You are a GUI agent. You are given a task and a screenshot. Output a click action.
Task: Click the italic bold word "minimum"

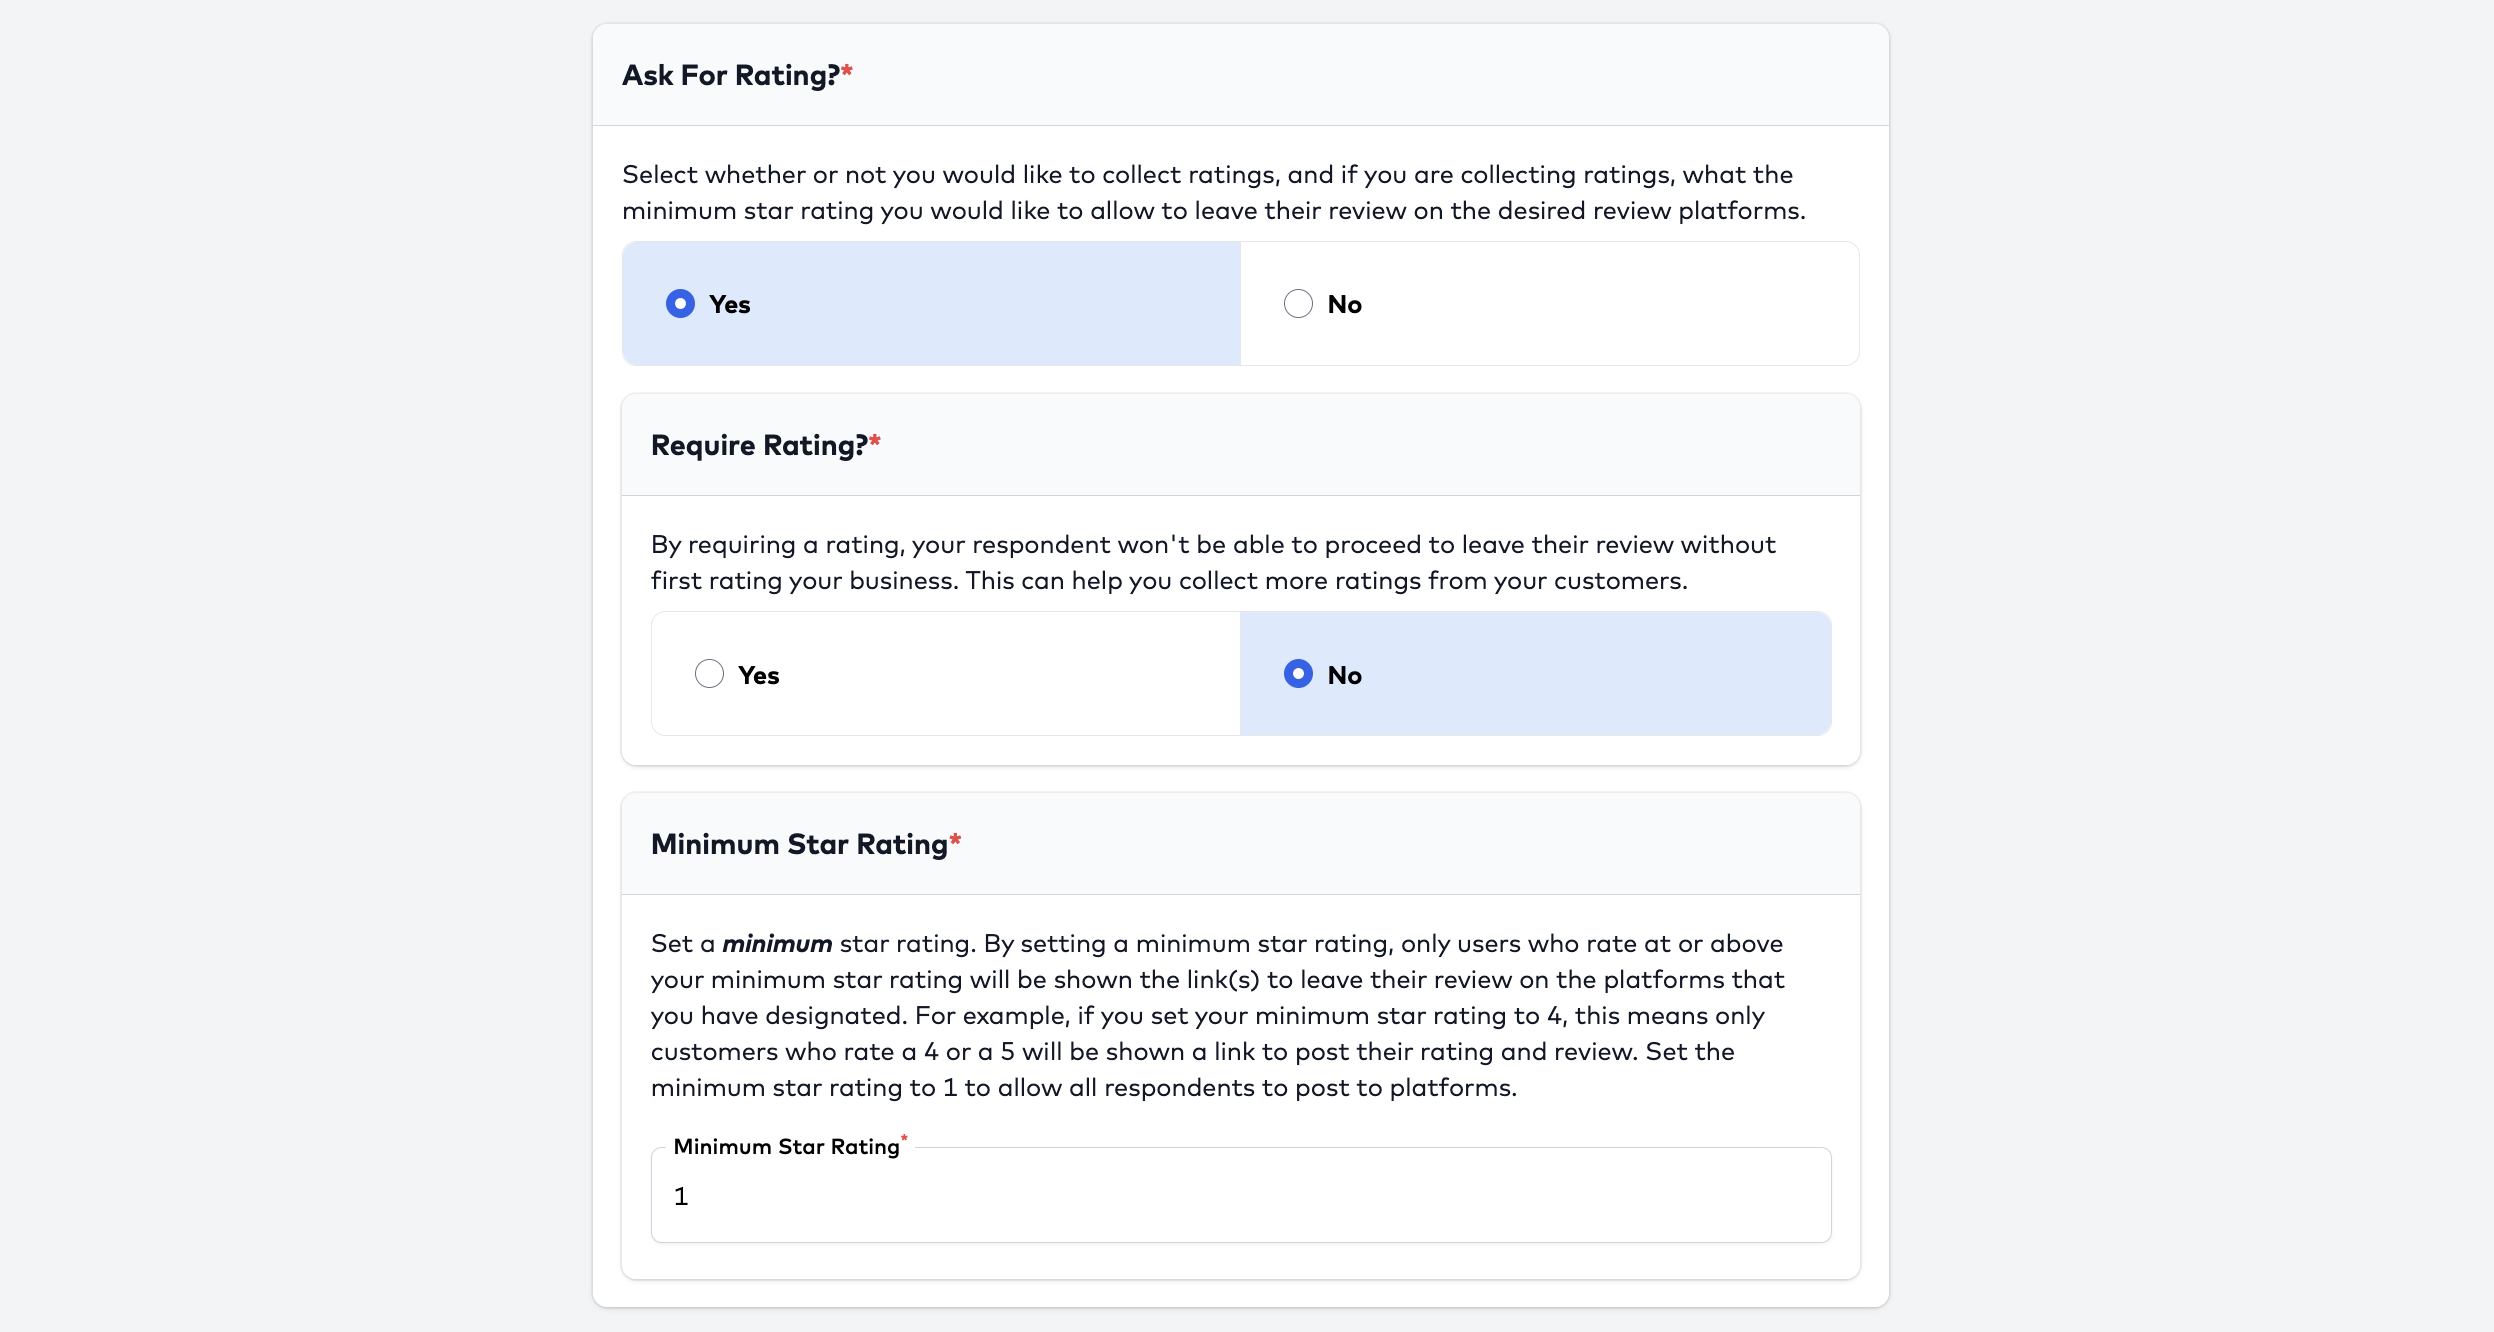(777, 944)
